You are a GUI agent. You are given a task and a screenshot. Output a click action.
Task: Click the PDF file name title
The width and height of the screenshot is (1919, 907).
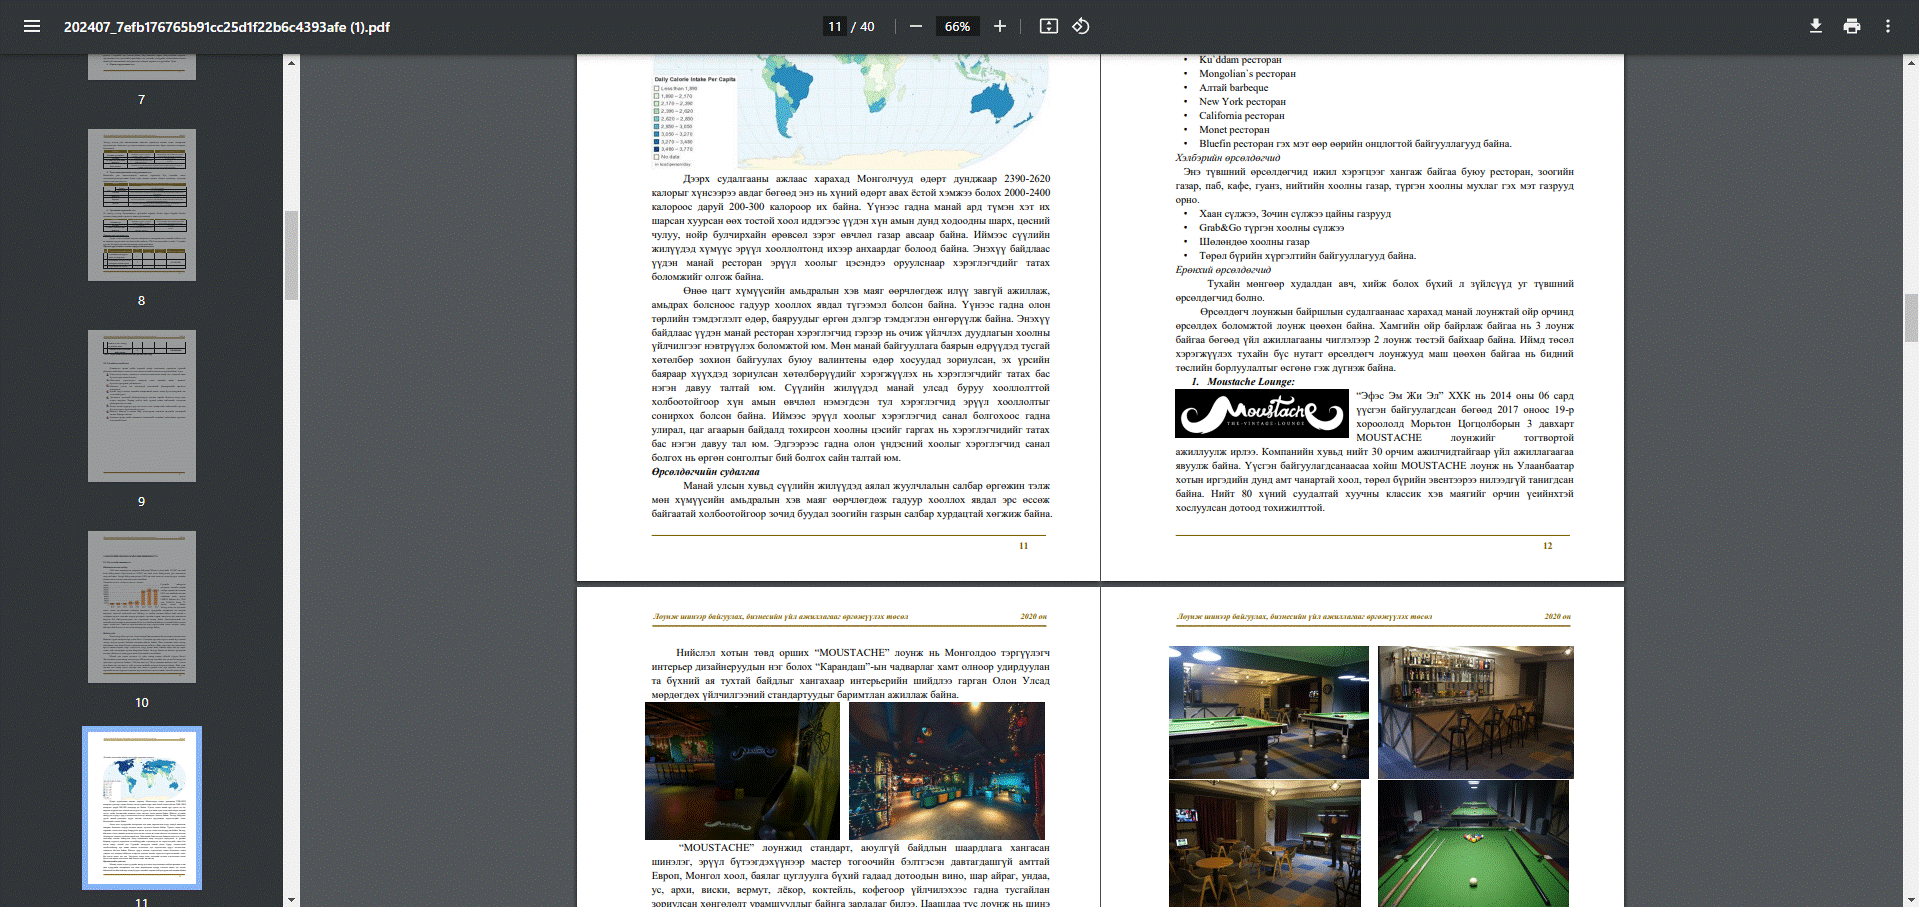tap(227, 27)
